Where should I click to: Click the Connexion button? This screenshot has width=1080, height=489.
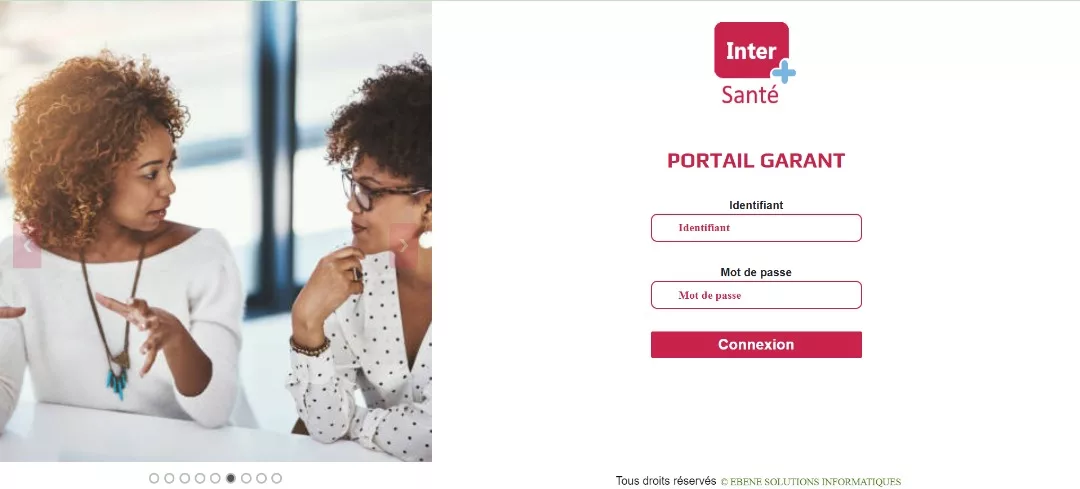[x=756, y=344]
